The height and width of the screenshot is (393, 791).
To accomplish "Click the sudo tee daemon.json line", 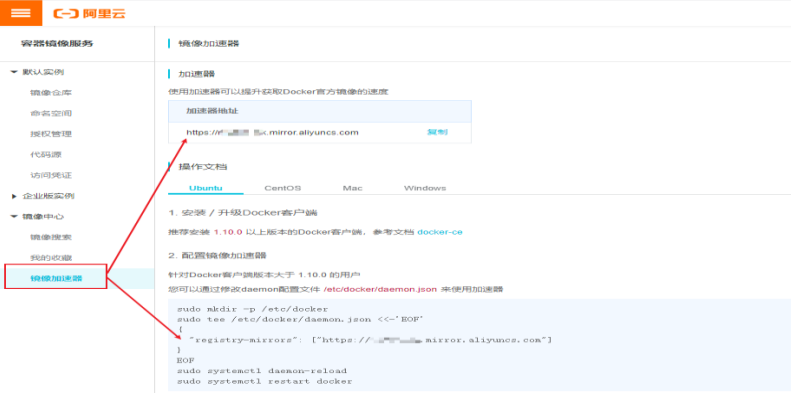I will click(x=300, y=319).
